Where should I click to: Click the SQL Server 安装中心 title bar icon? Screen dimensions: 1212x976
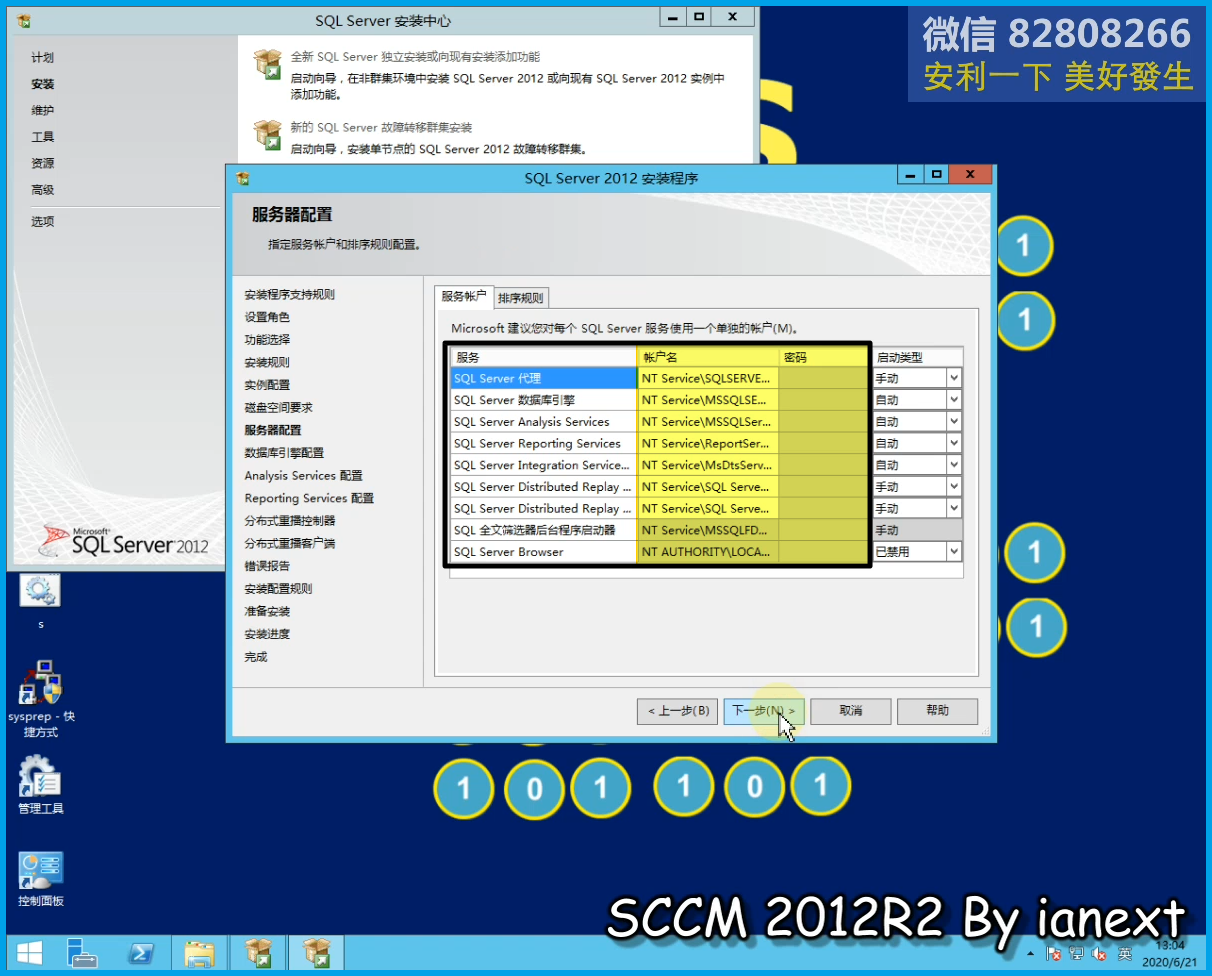24,20
